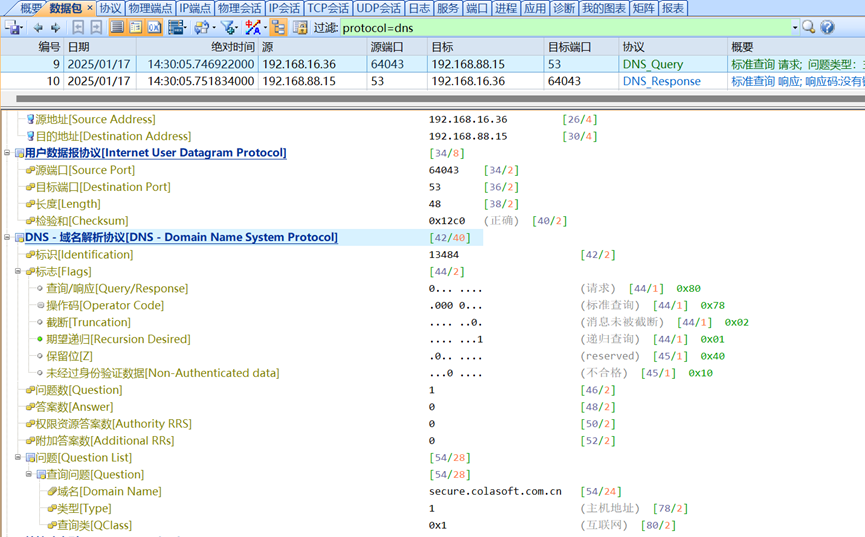This screenshot has height=537, width=865.
Task: Close the 数据包 tab with X
Action: pos(89,8)
